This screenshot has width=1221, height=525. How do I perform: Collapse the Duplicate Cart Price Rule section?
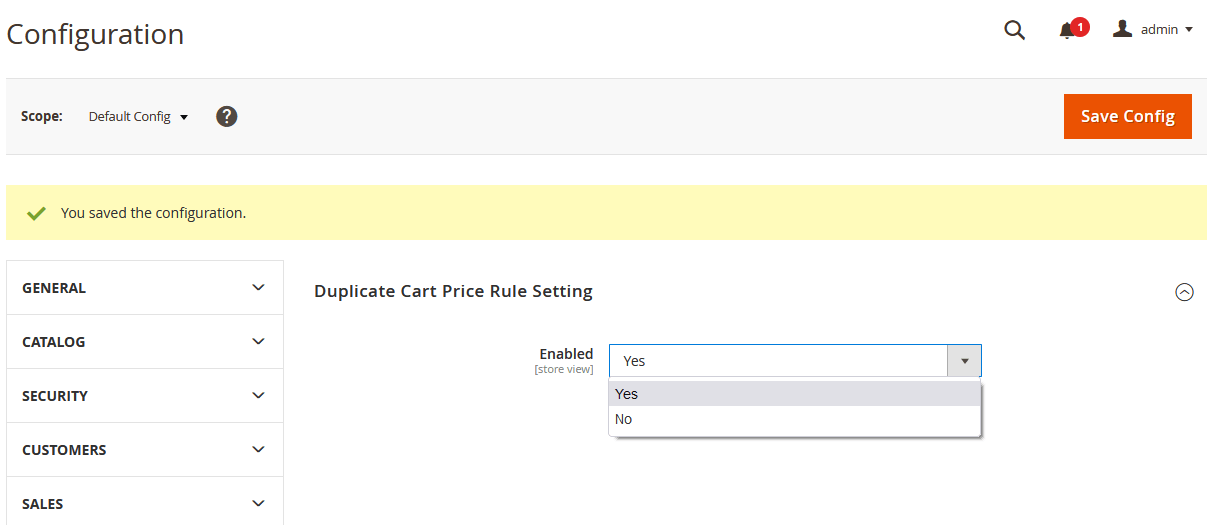pyautogui.click(x=1184, y=292)
